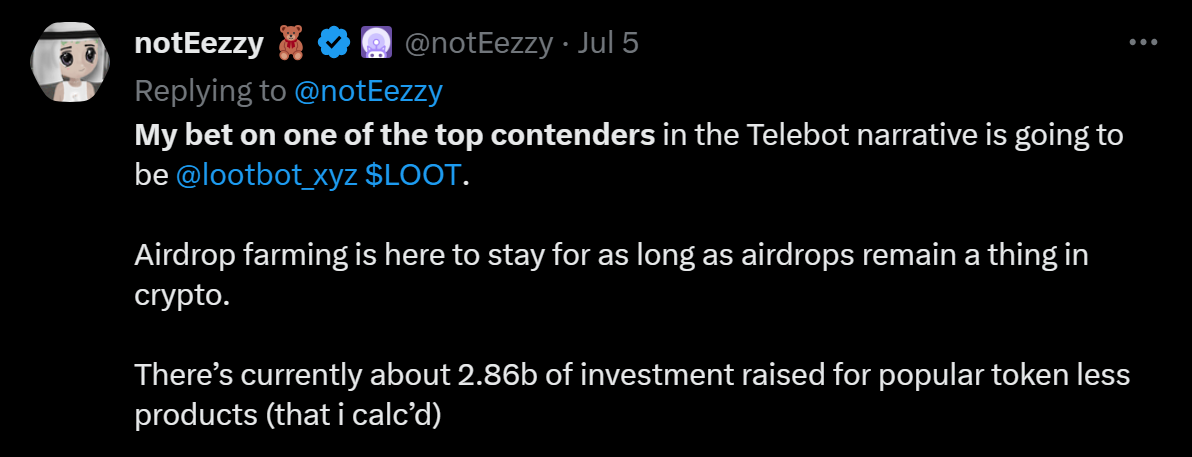The width and height of the screenshot is (1192, 457).
Task: Click the bold "My bet on one" text
Action: [x=226, y=135]
